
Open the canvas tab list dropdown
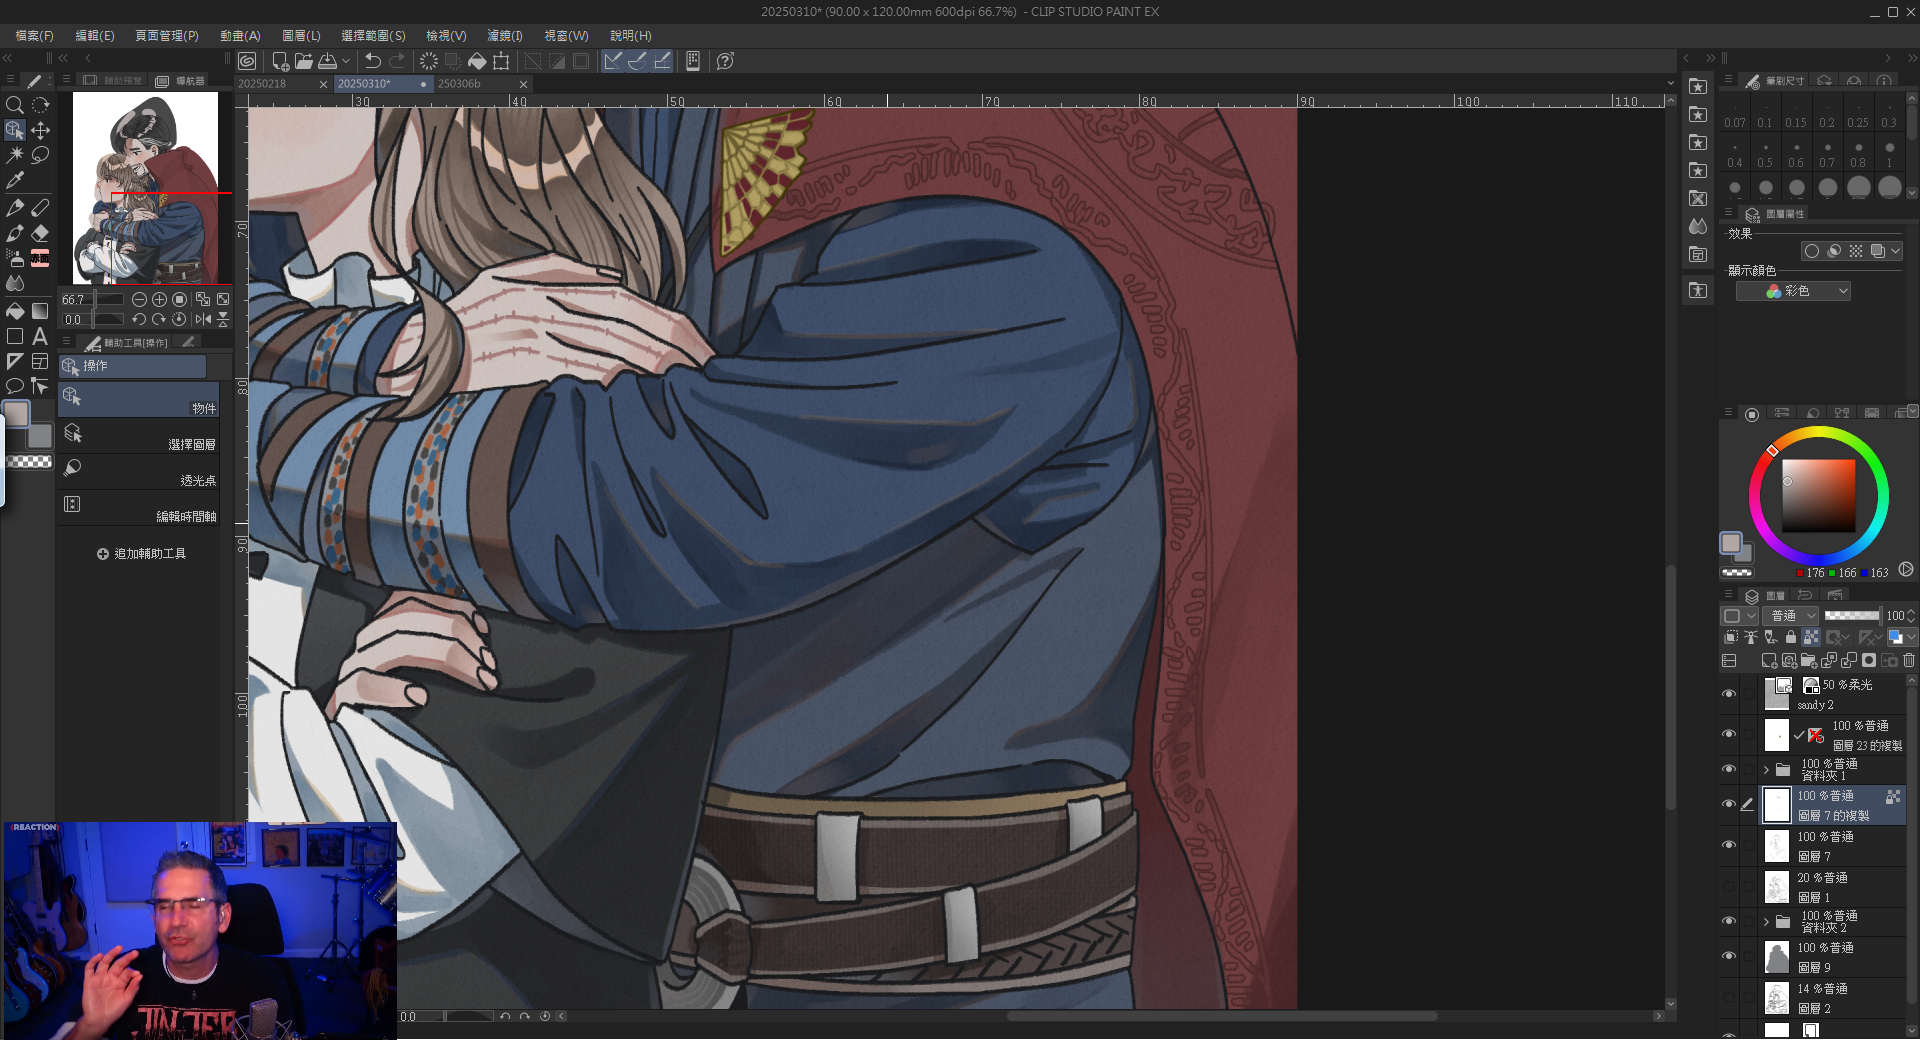tap(1670, 84)
